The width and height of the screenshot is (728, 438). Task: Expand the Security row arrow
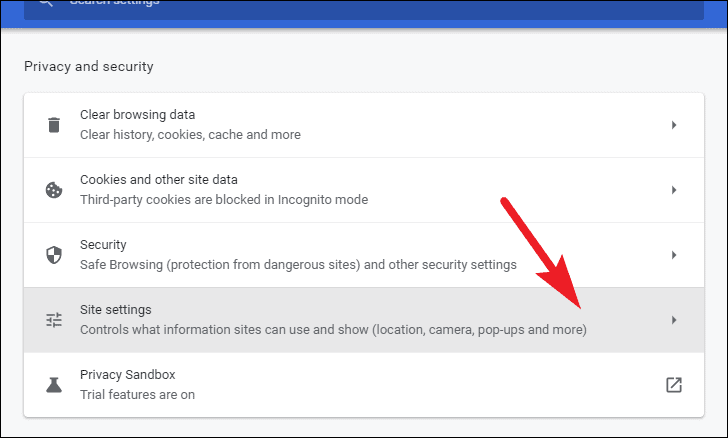674,255
